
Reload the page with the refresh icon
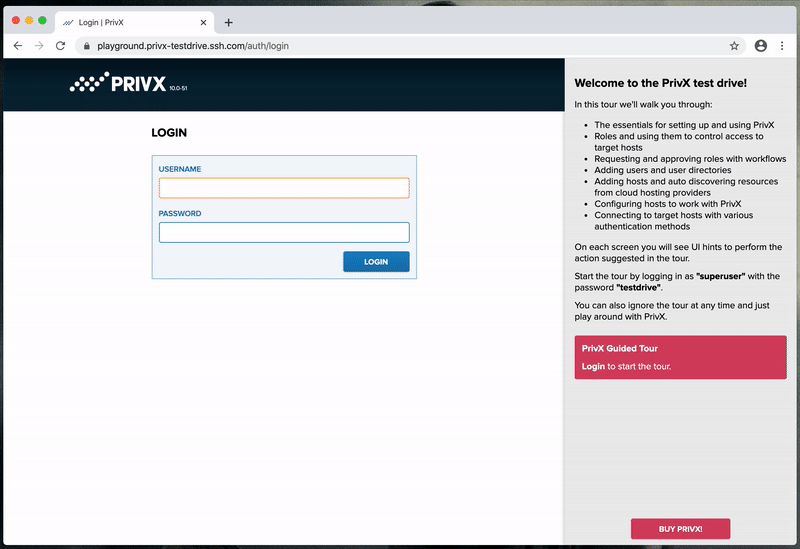(x=60, y=46)
